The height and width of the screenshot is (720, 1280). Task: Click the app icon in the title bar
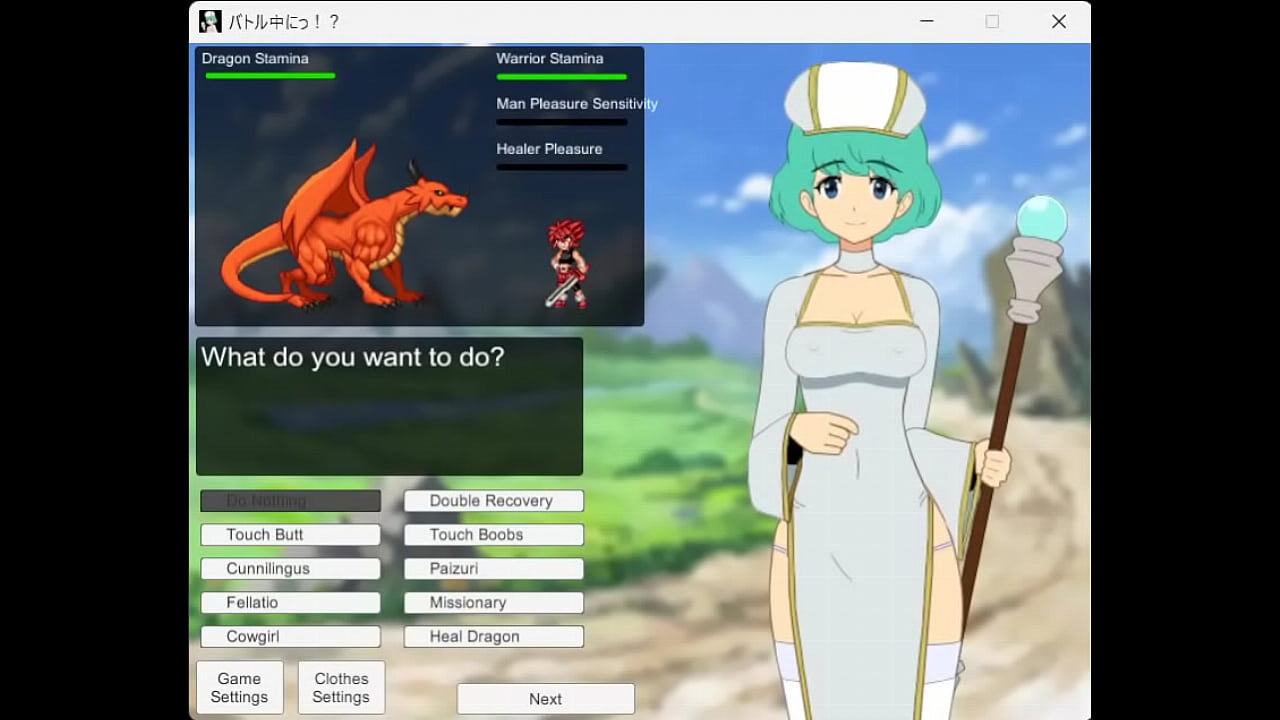210,21
